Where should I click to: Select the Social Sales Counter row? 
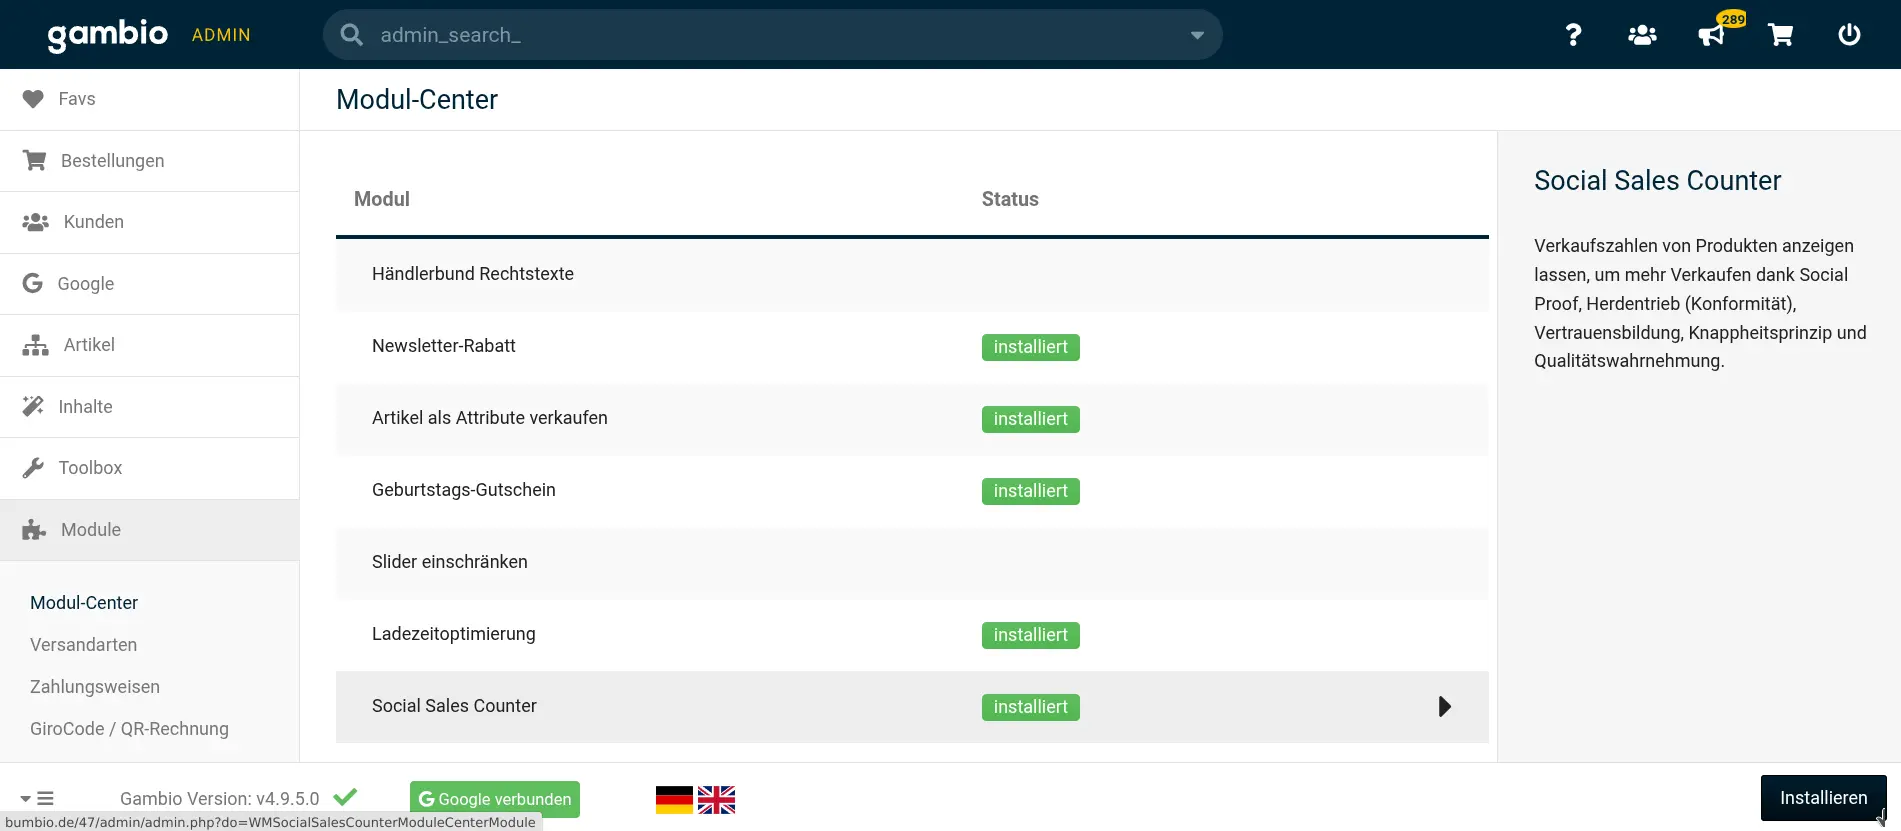coord(912,707)
